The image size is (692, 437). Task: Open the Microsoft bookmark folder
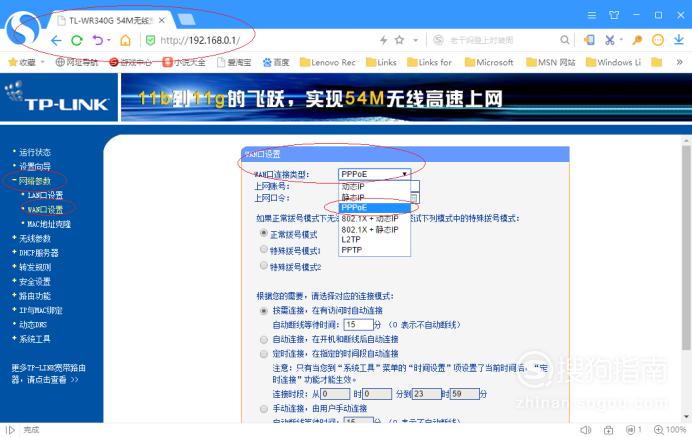pyautogui.click(x=489, y=62)
